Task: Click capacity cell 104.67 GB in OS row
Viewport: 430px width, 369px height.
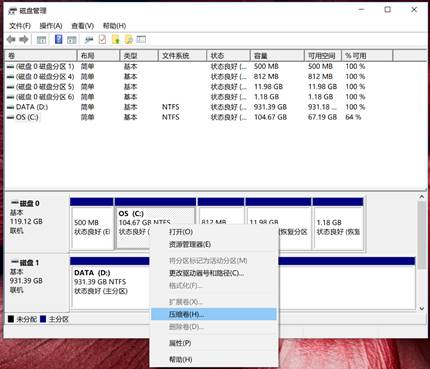Action: pyautogui.click(x=270, y=117)
